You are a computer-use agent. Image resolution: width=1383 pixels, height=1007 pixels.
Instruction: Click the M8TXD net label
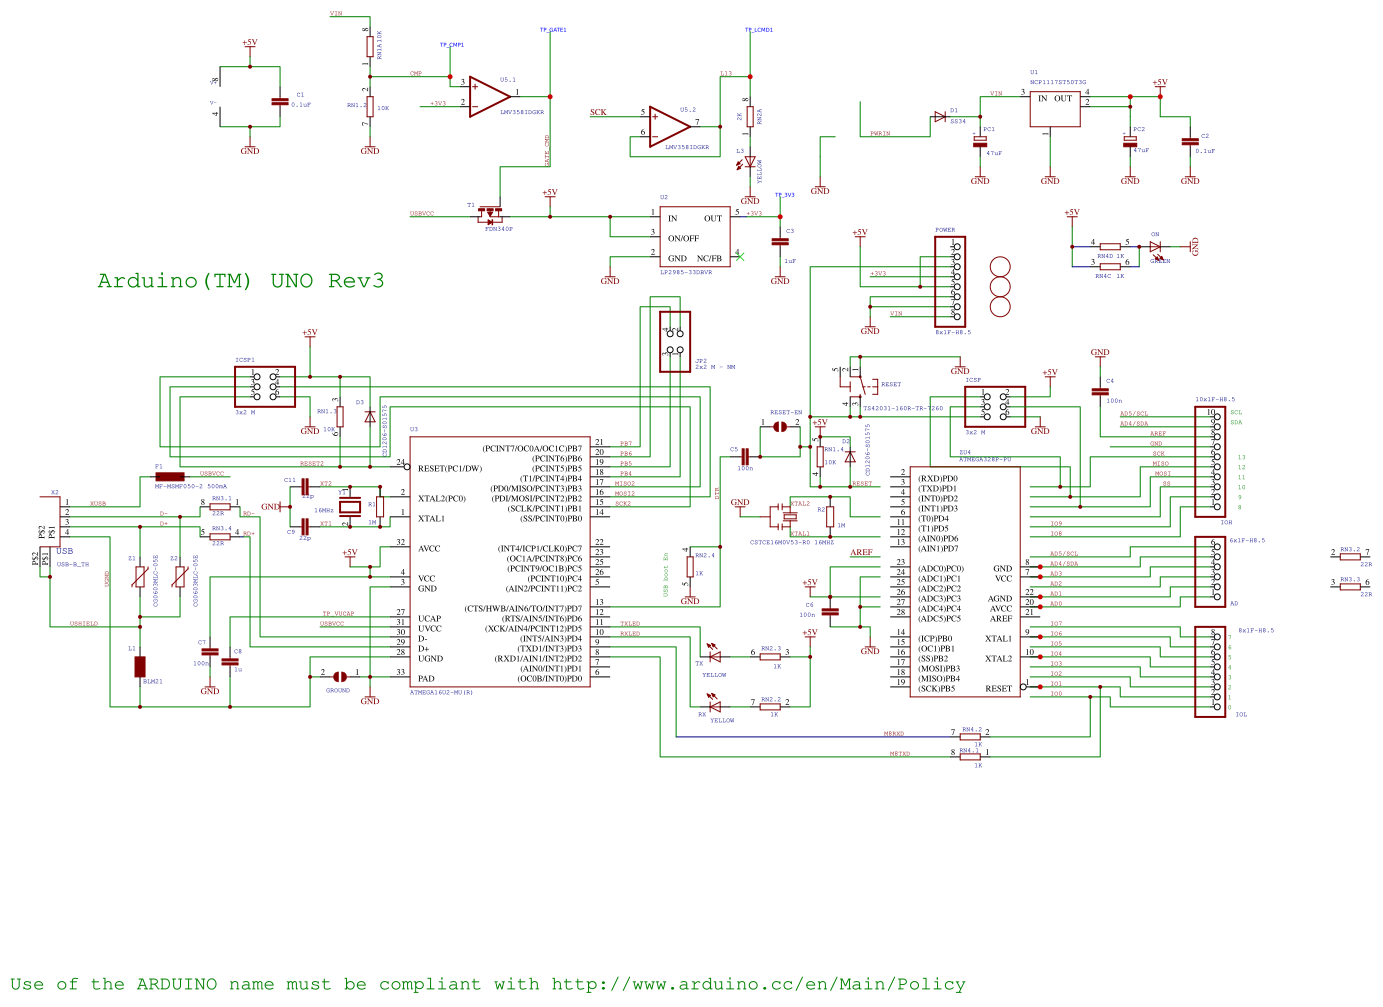(900, 754)
